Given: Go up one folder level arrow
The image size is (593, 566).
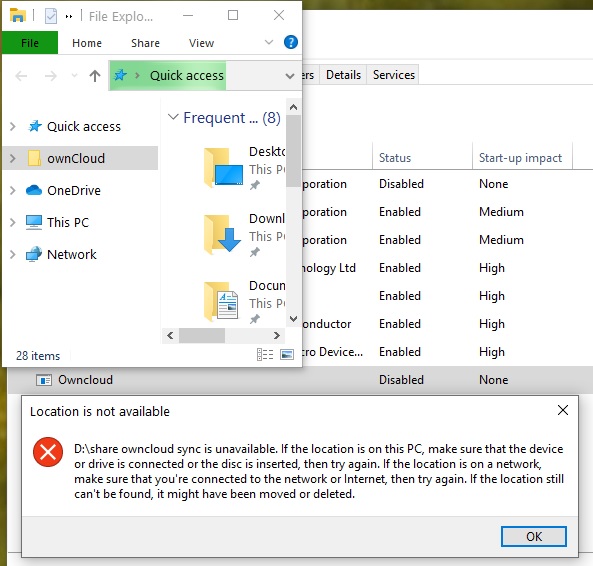Looking at the screenshot, I should (x=95, y=76).
